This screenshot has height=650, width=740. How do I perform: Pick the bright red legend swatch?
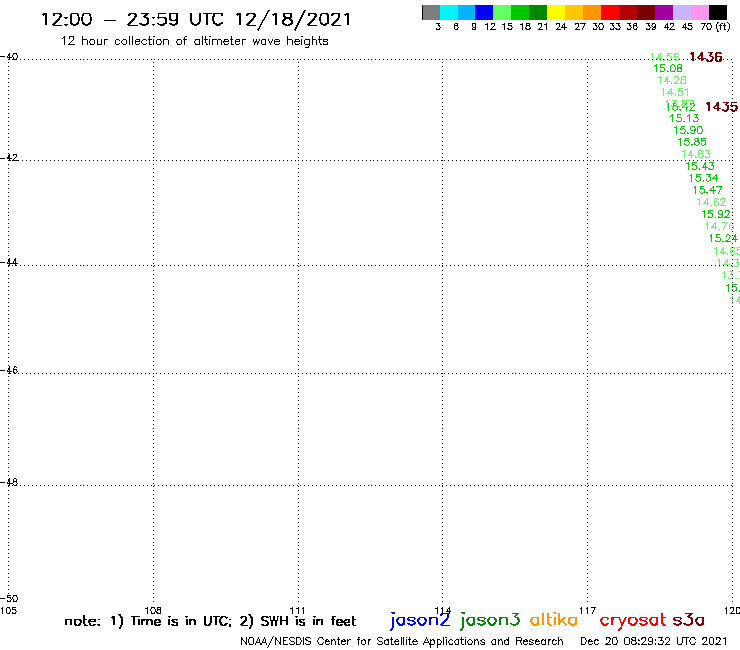click(610, 12)
